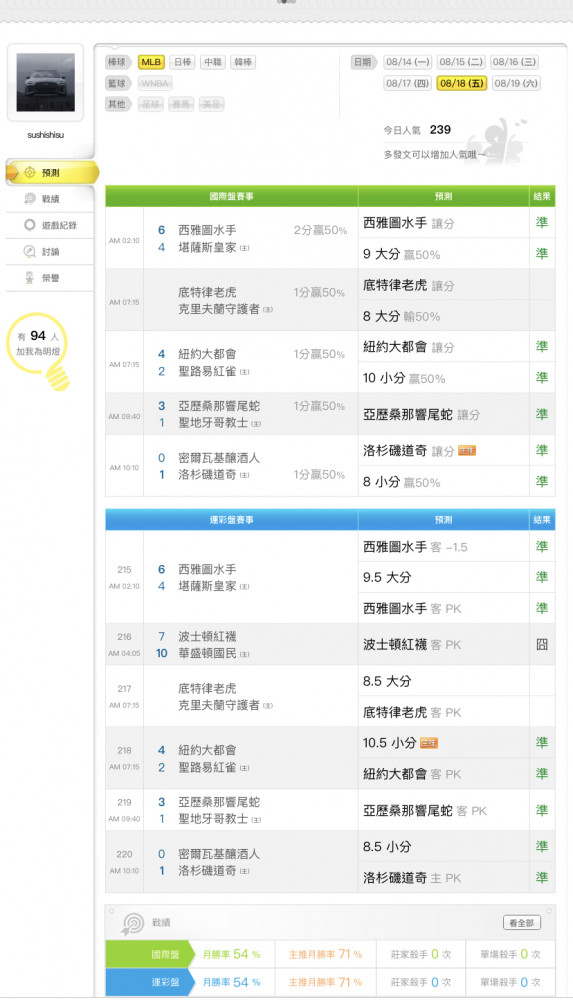Click 西雅圖水手 客 -1.5 prediction

click(x=415, y=547)
